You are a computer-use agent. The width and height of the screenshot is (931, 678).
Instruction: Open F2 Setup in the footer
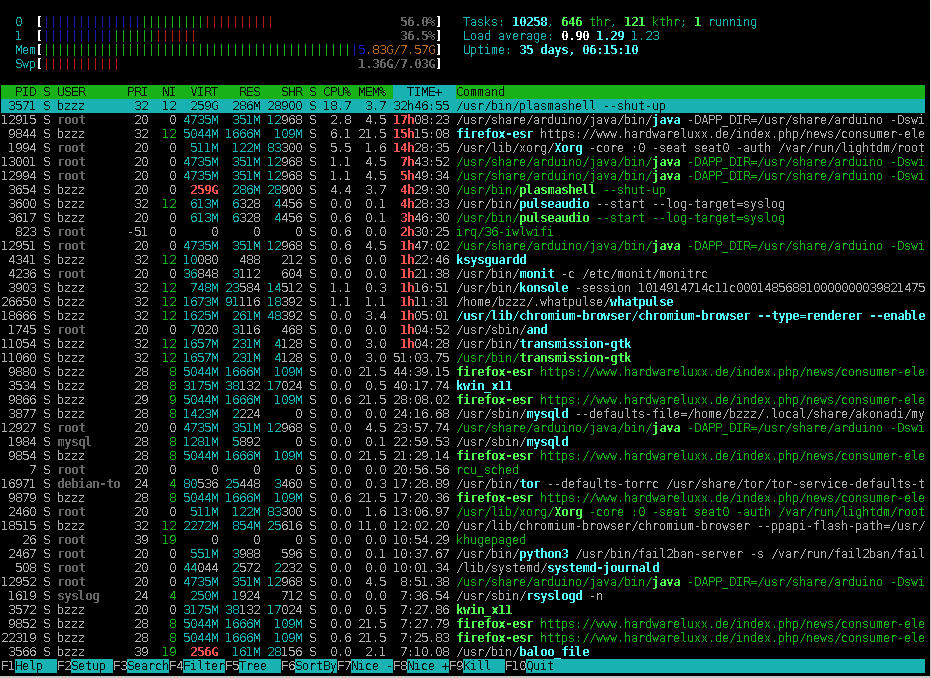84,666
